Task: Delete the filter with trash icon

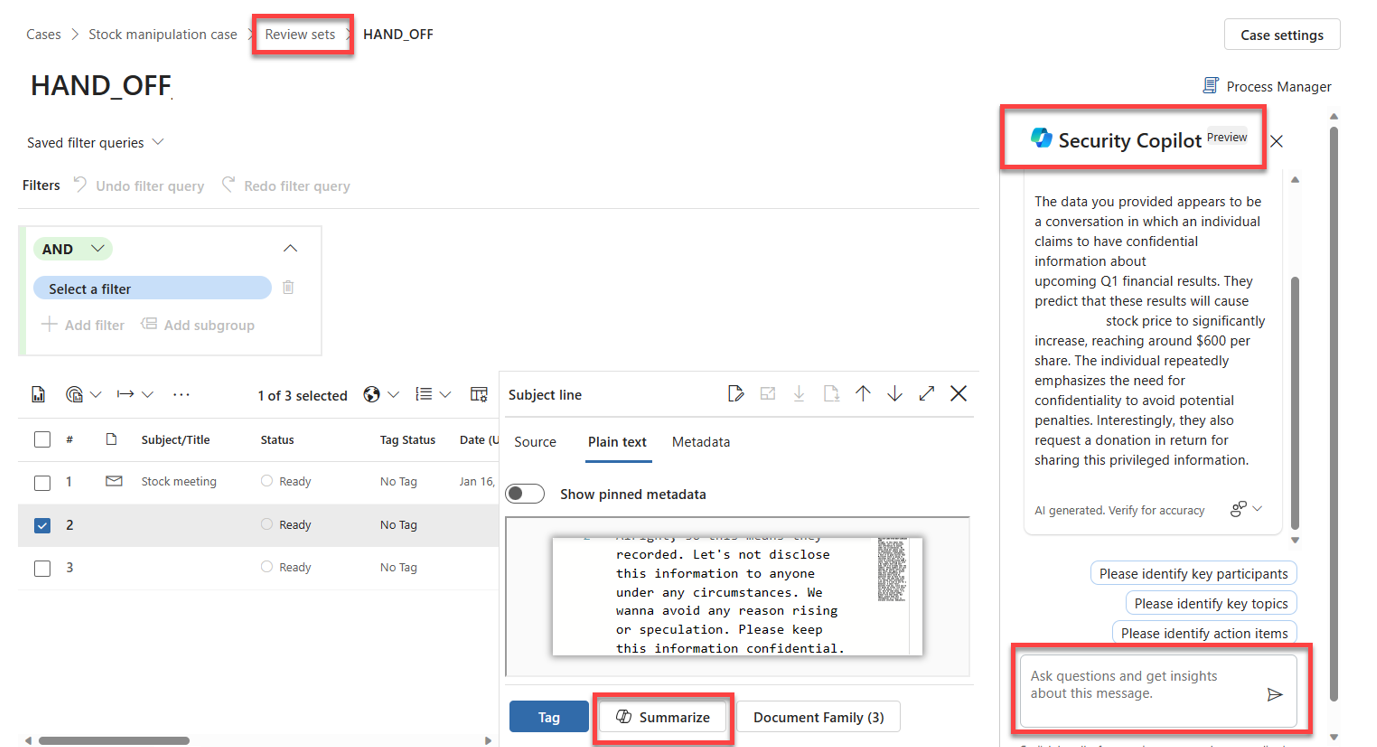Action: pos(288,288)
